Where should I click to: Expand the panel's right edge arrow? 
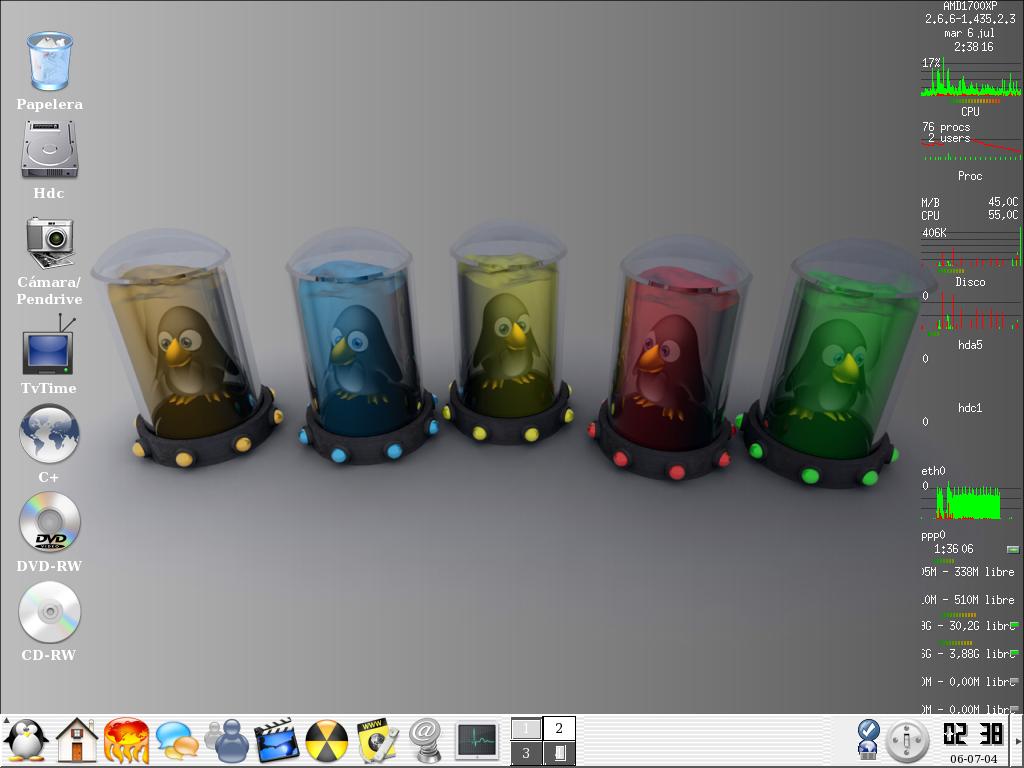pyautogui.click(x=1018, y=741)
